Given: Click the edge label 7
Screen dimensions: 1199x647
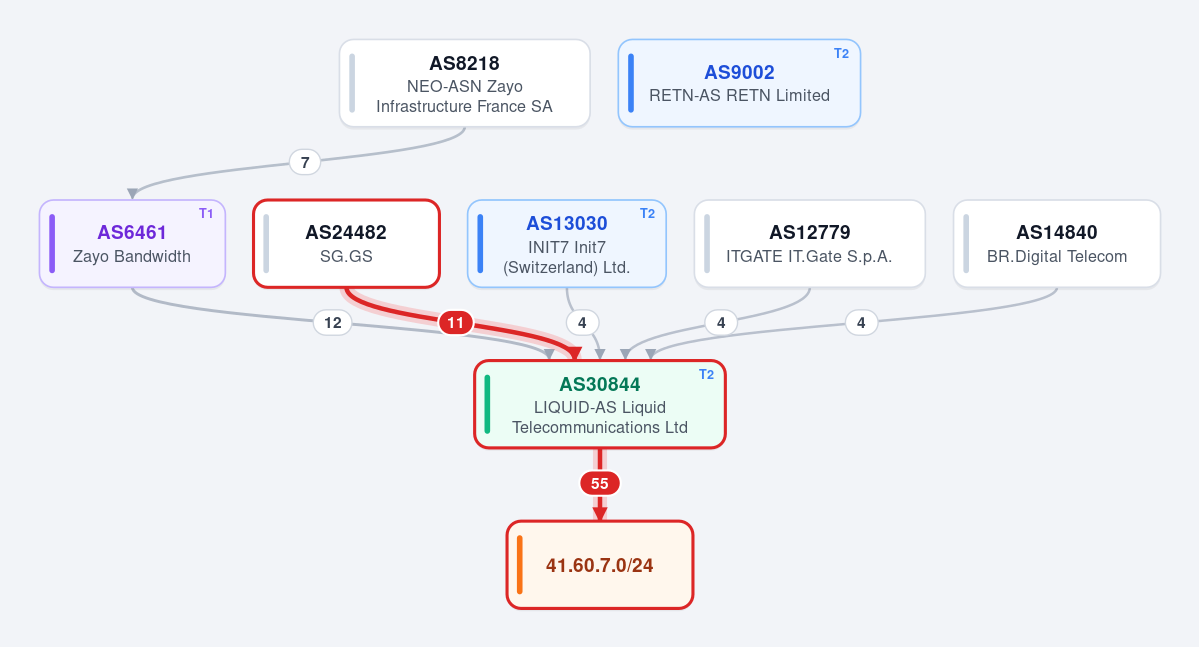Looking at the screenshot, I should pyautogui.click(x=305, y=162).
